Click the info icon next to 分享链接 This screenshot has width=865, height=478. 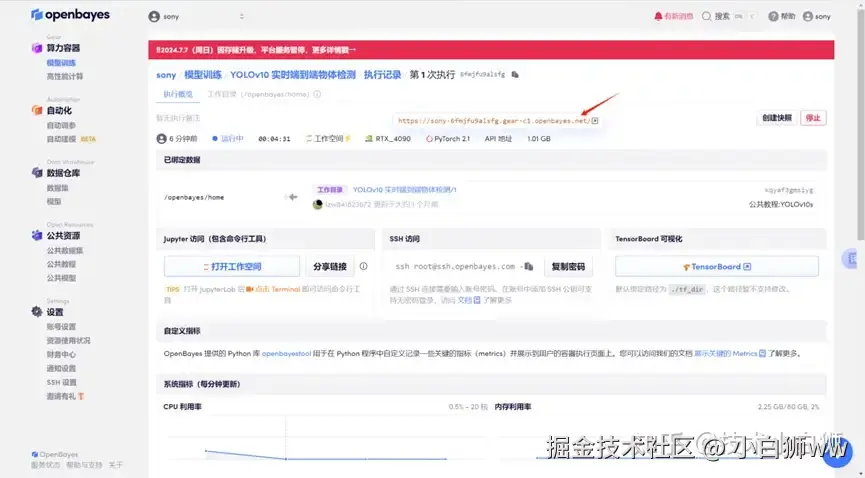coord(364,266)
